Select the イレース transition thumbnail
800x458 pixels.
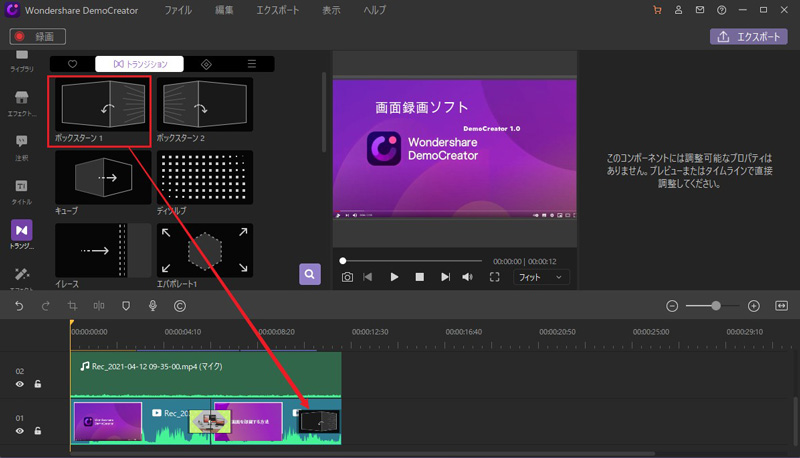click(103, 250)
